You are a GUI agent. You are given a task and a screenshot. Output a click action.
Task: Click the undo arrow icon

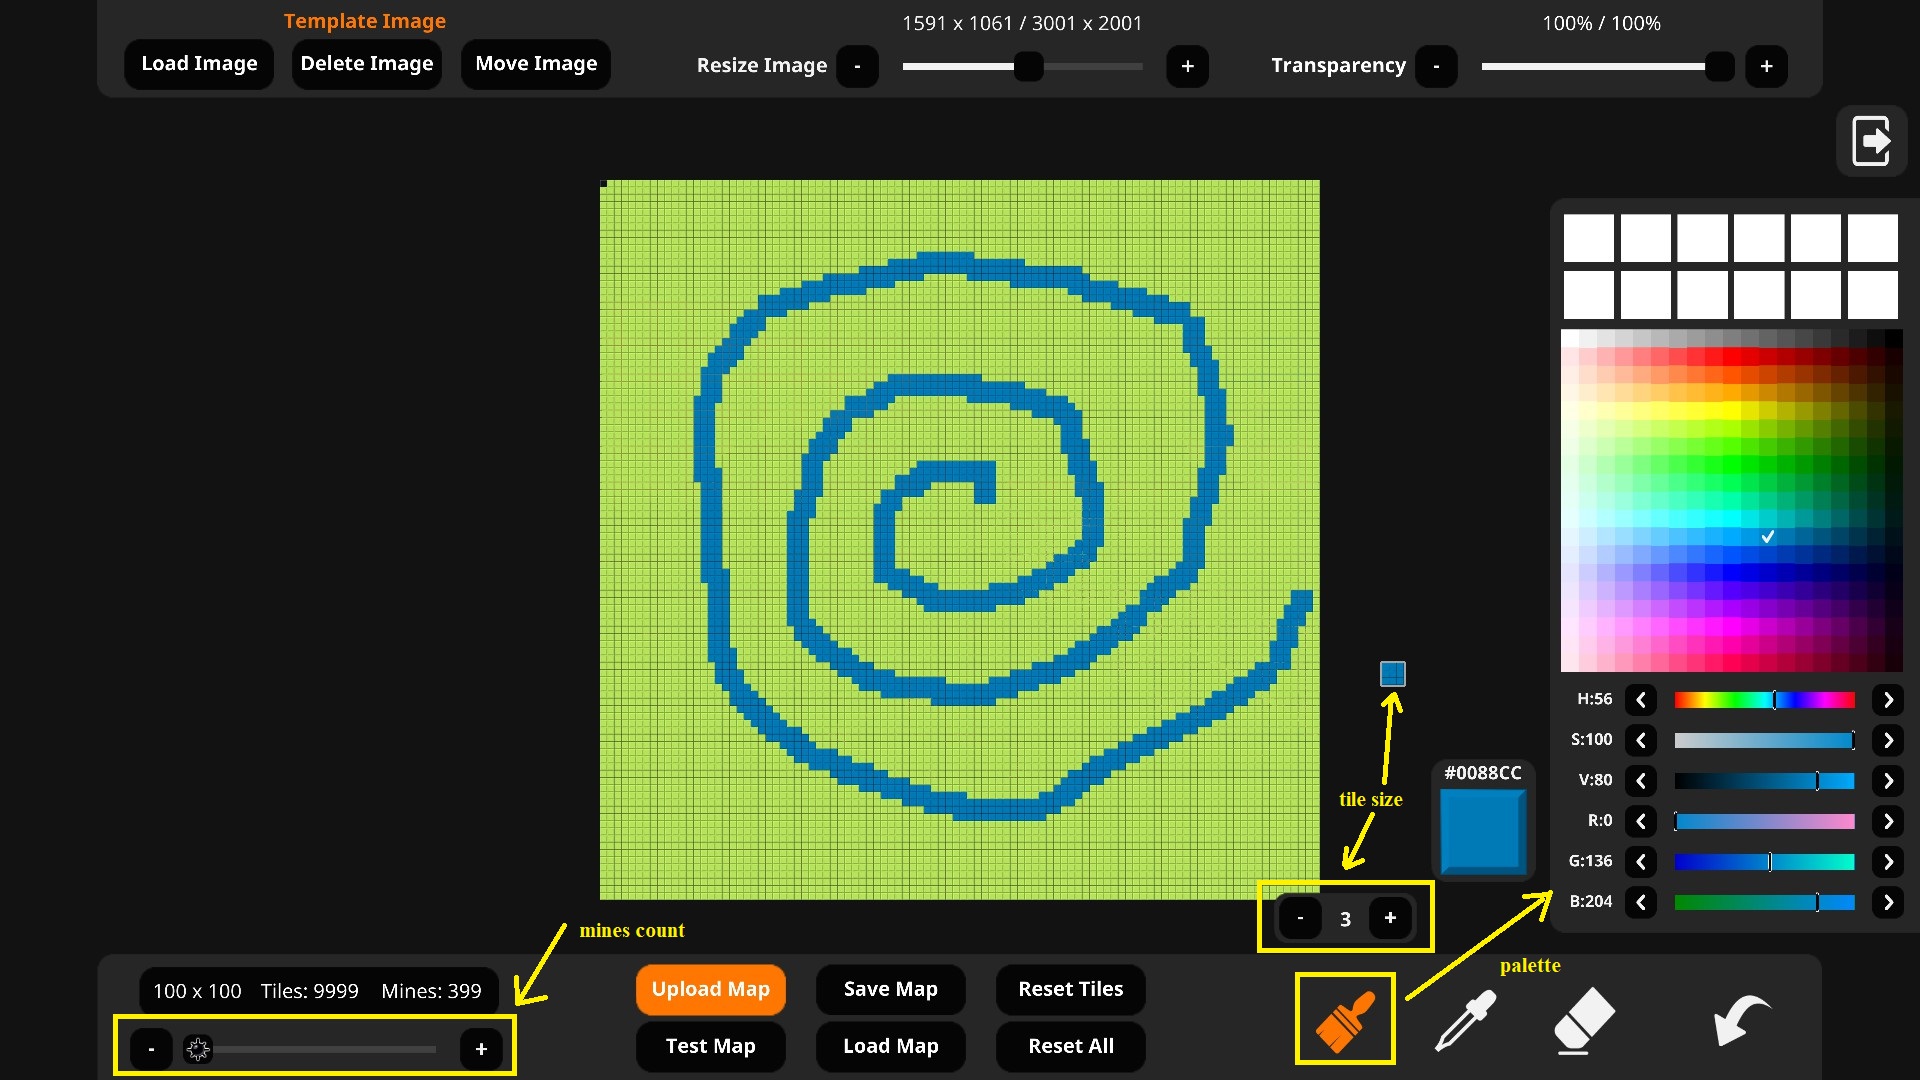(1740, 1019)
